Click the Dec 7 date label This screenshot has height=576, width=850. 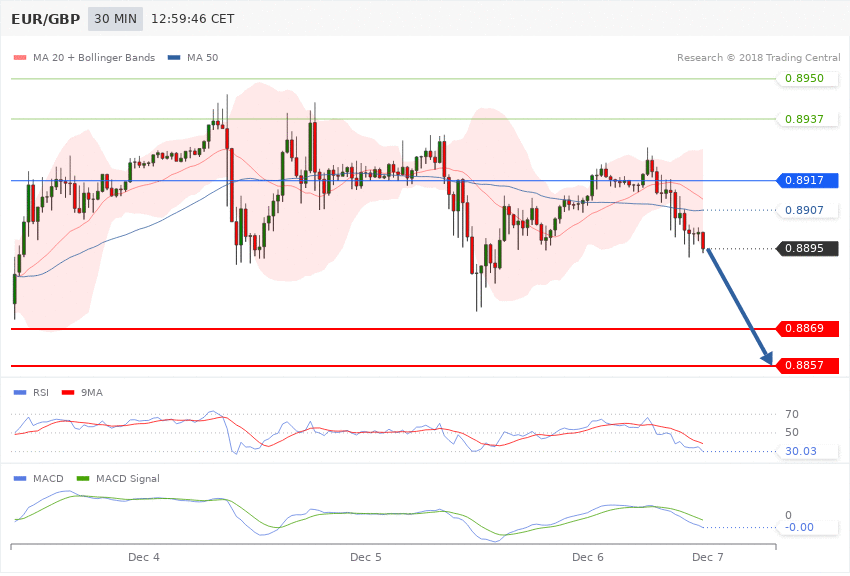[x=707, y=557]
